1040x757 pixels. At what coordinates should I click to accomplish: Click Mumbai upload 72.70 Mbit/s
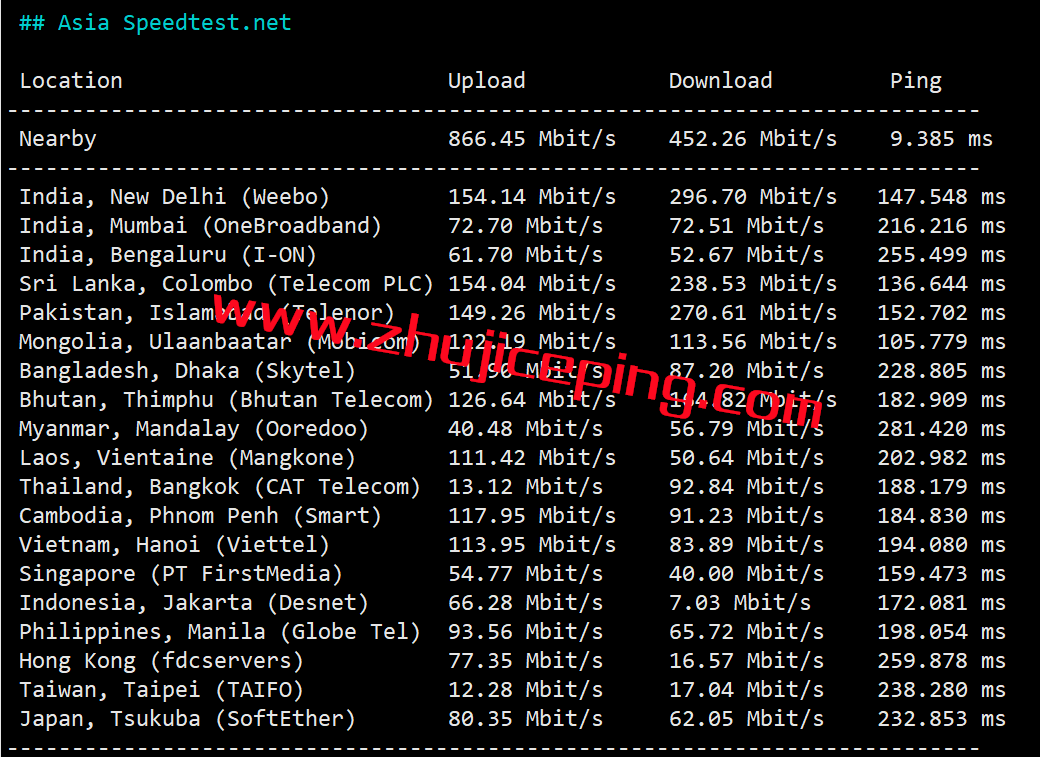point(525,226)
